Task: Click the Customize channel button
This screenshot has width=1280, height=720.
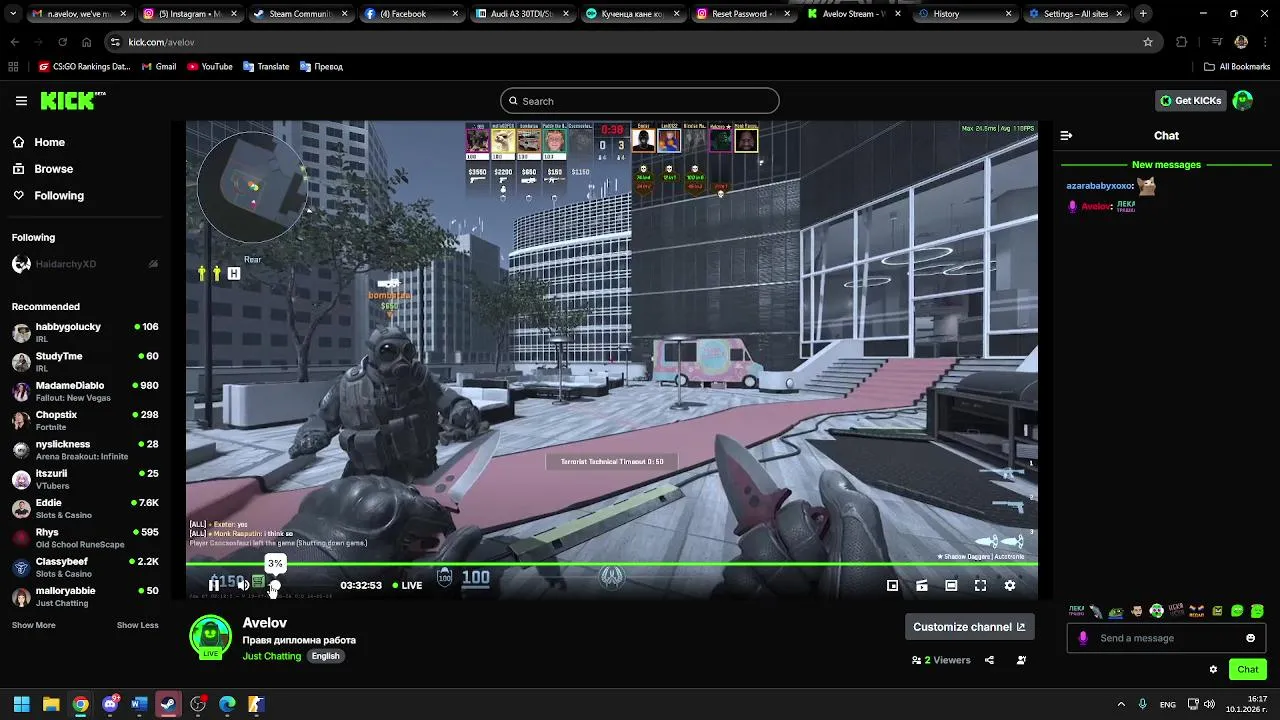Action: [x=969, y=627]
